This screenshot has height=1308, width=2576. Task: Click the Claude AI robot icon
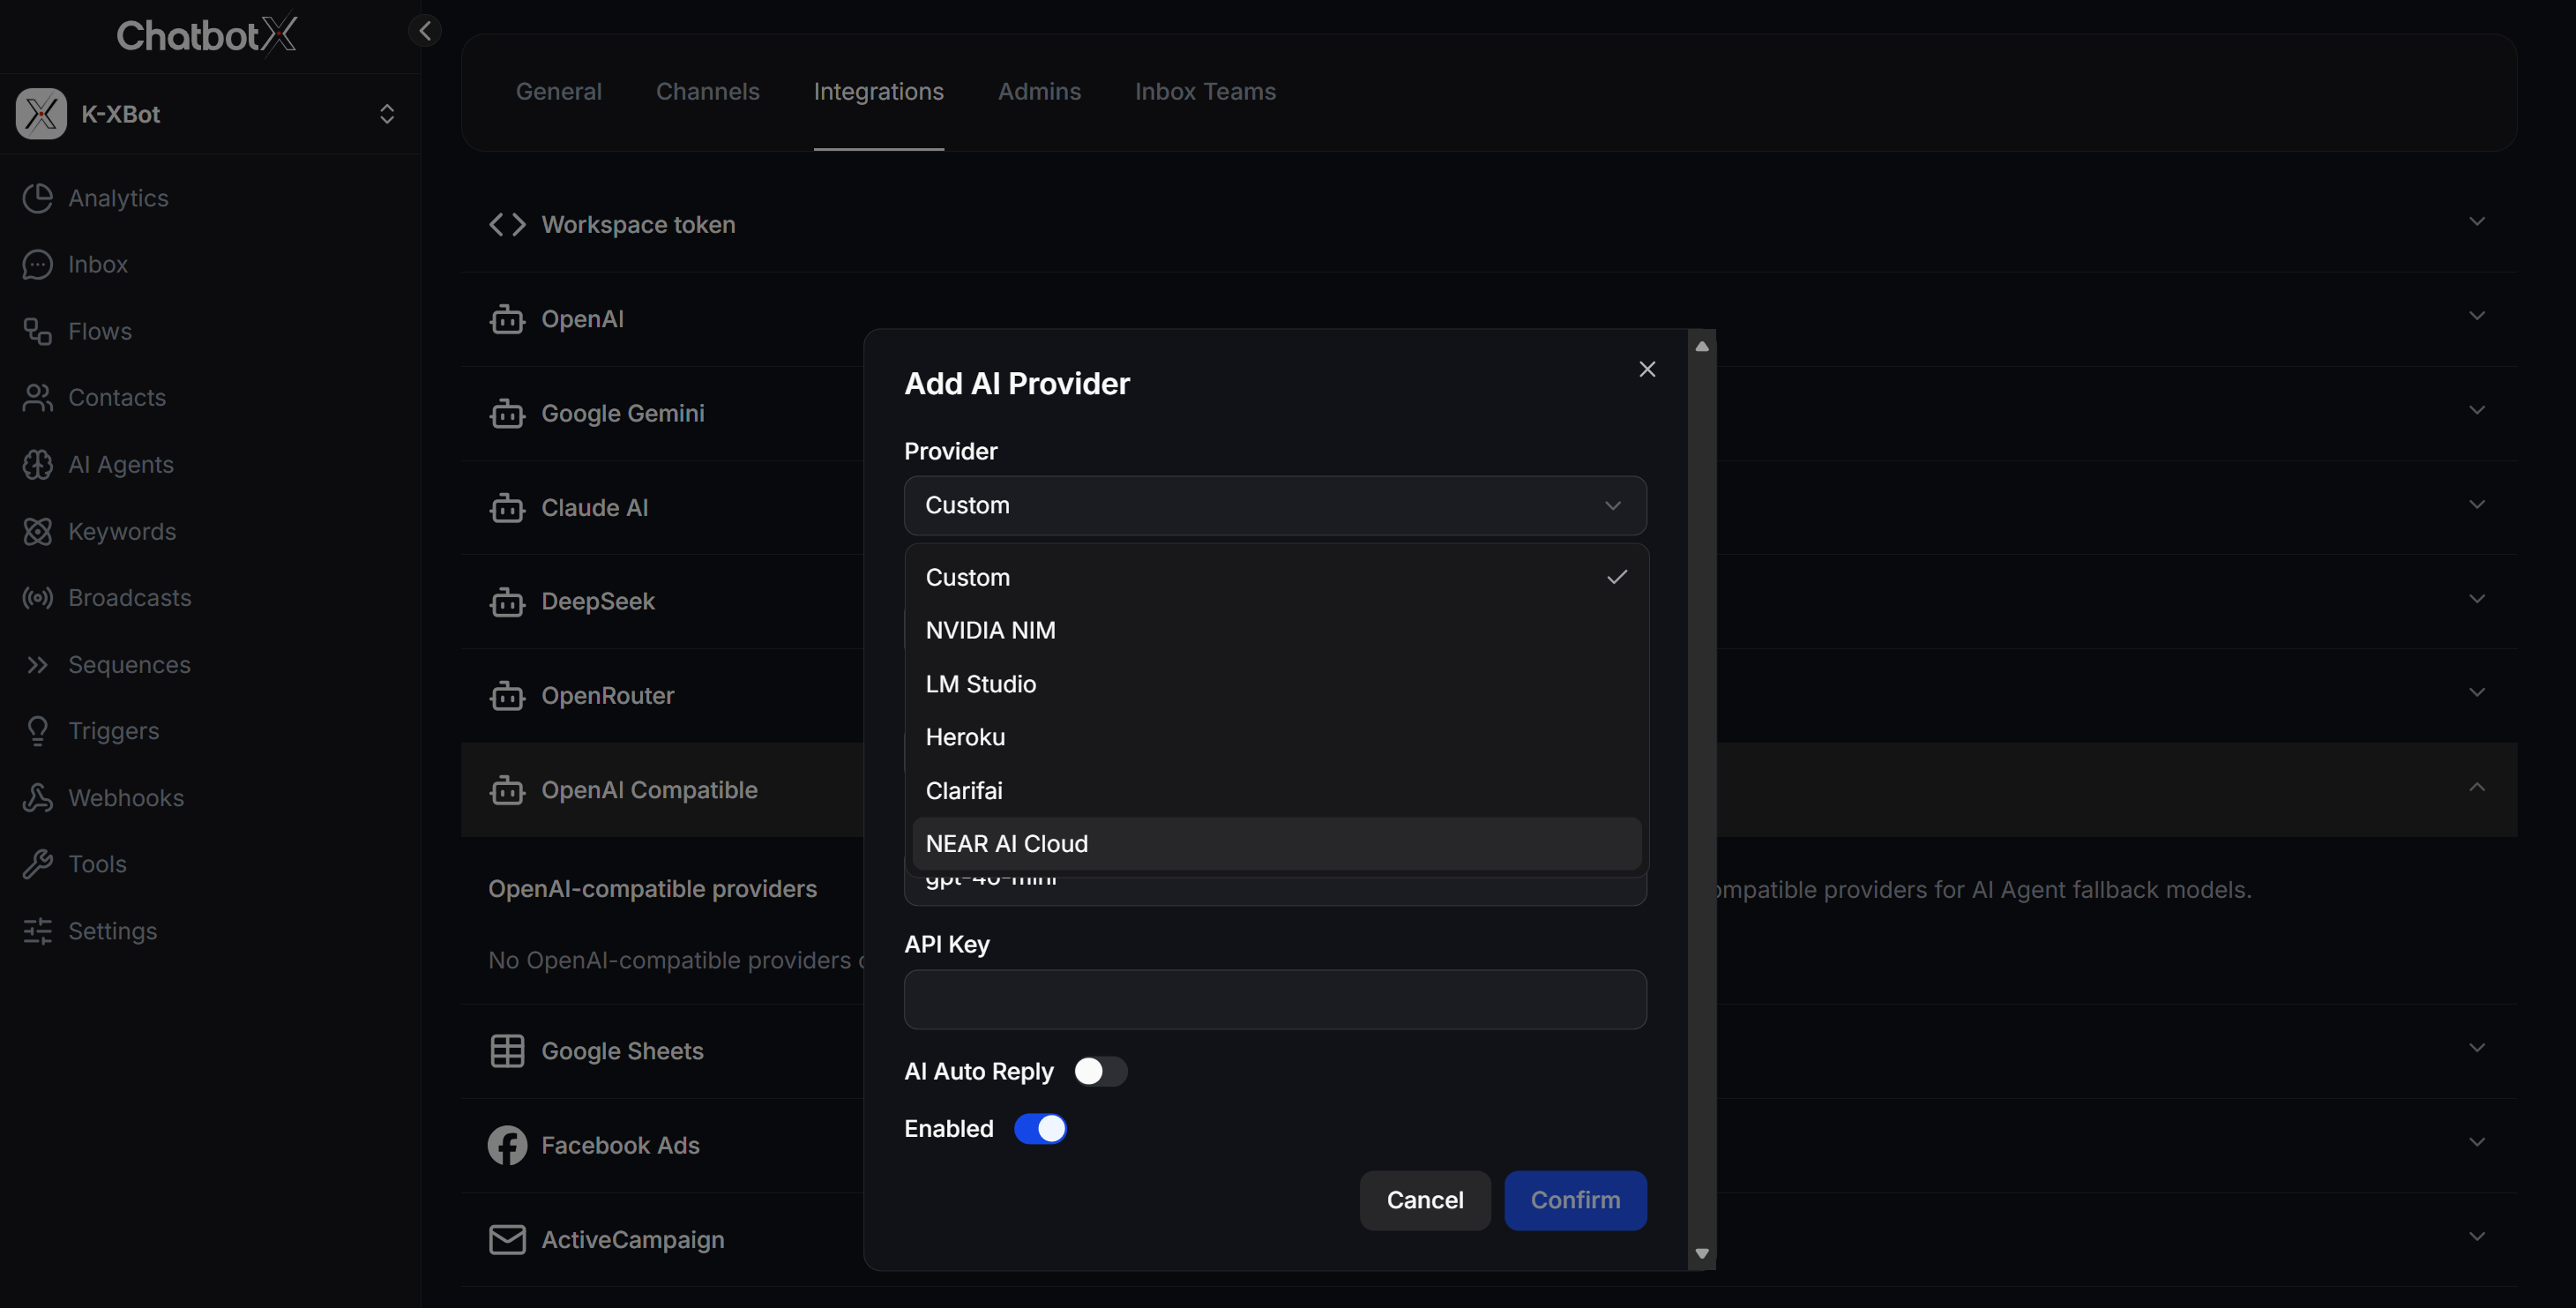tap(507, 507)
